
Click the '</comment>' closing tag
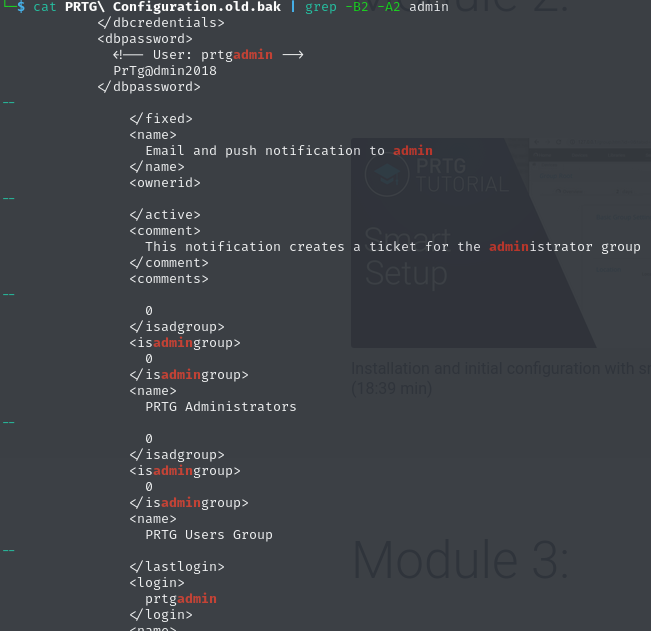(x=169, y=263)
